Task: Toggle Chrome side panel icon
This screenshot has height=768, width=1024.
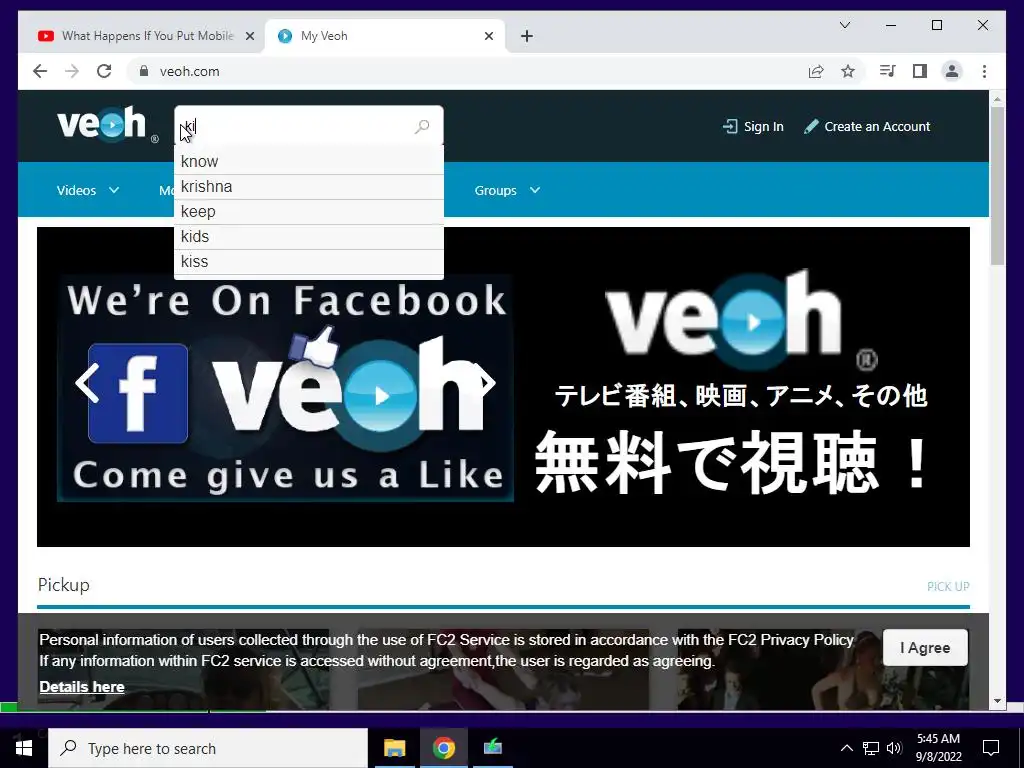Action: (920, 71)
